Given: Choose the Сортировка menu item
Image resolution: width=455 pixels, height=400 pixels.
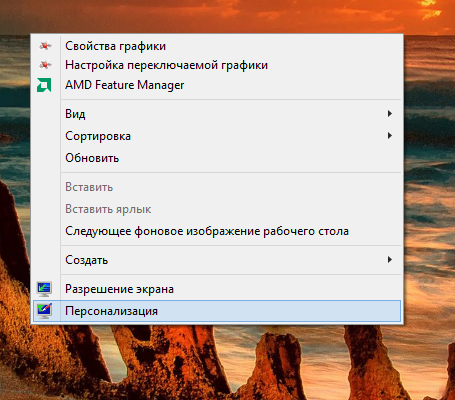Looking at the screenshot, I should pyautogui.click(x=217, y=136).
